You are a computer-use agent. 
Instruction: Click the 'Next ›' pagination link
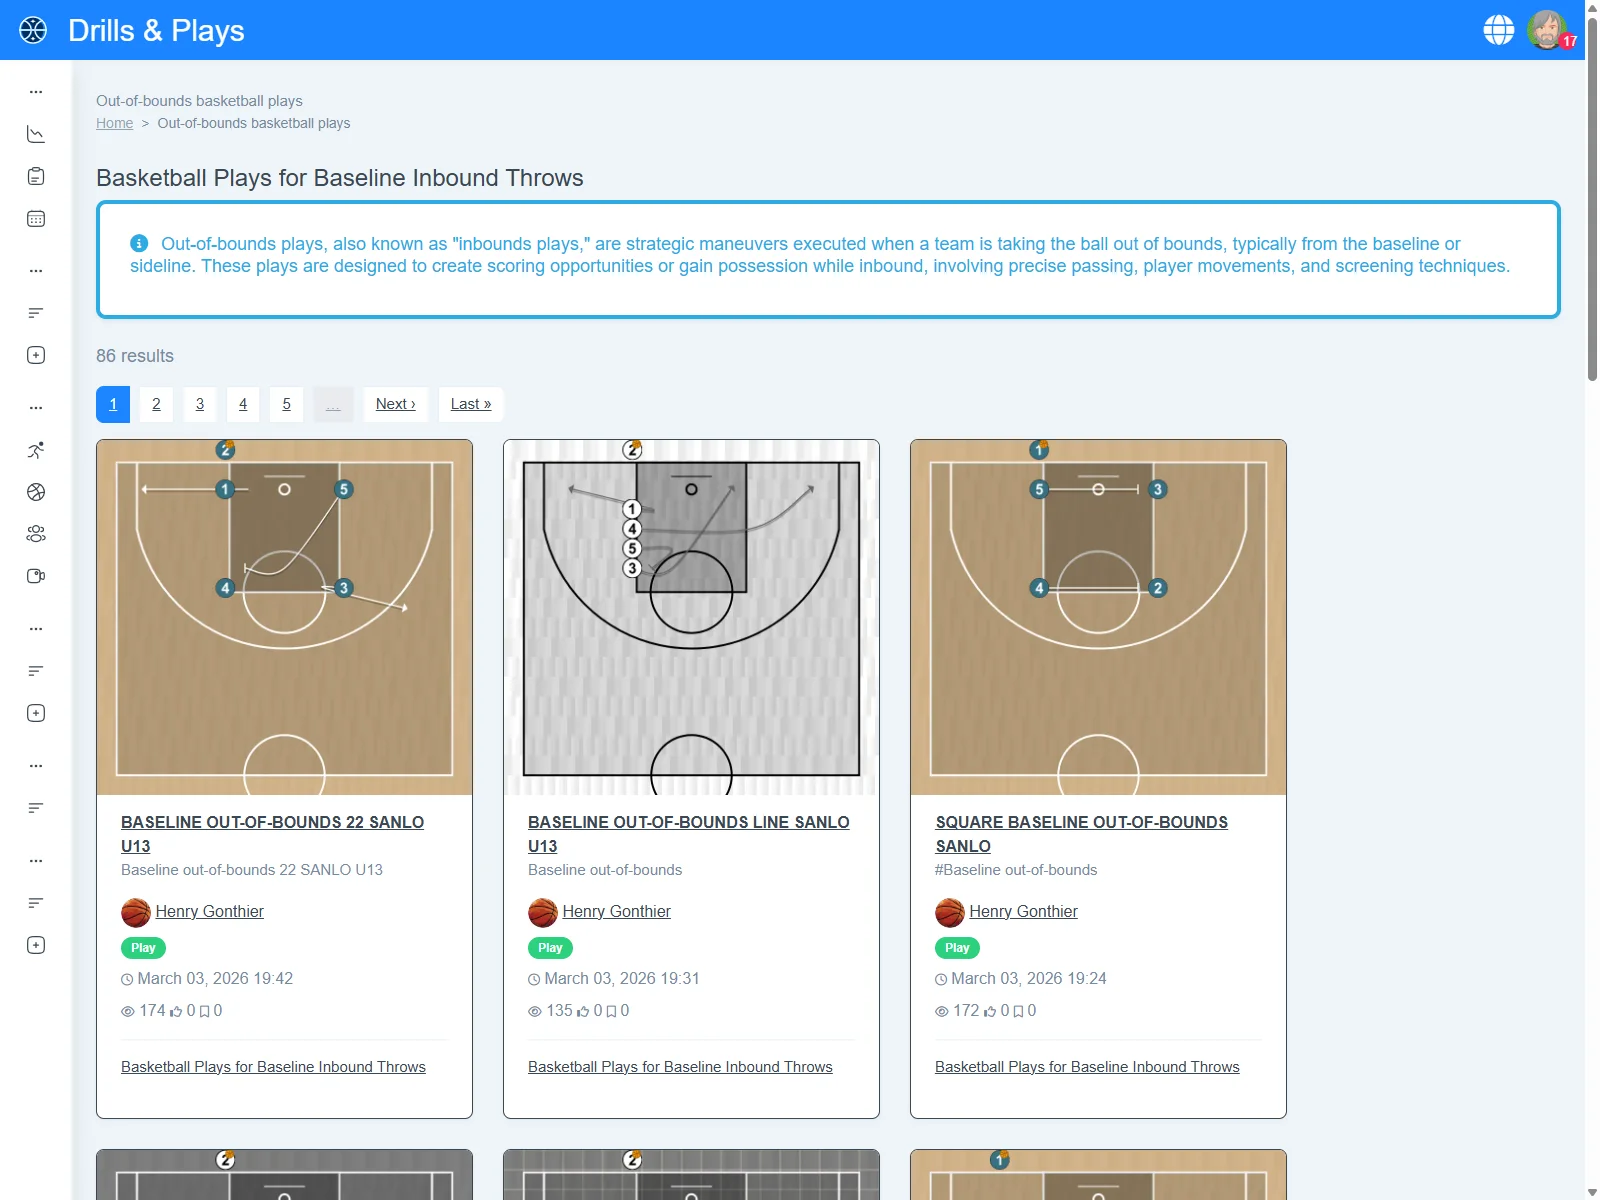pos(395,404)
